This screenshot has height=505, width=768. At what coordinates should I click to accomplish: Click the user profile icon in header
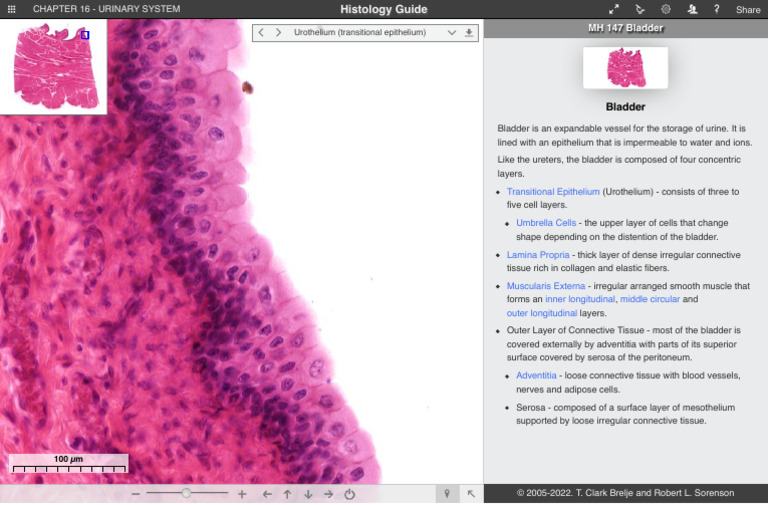[692, 9]
